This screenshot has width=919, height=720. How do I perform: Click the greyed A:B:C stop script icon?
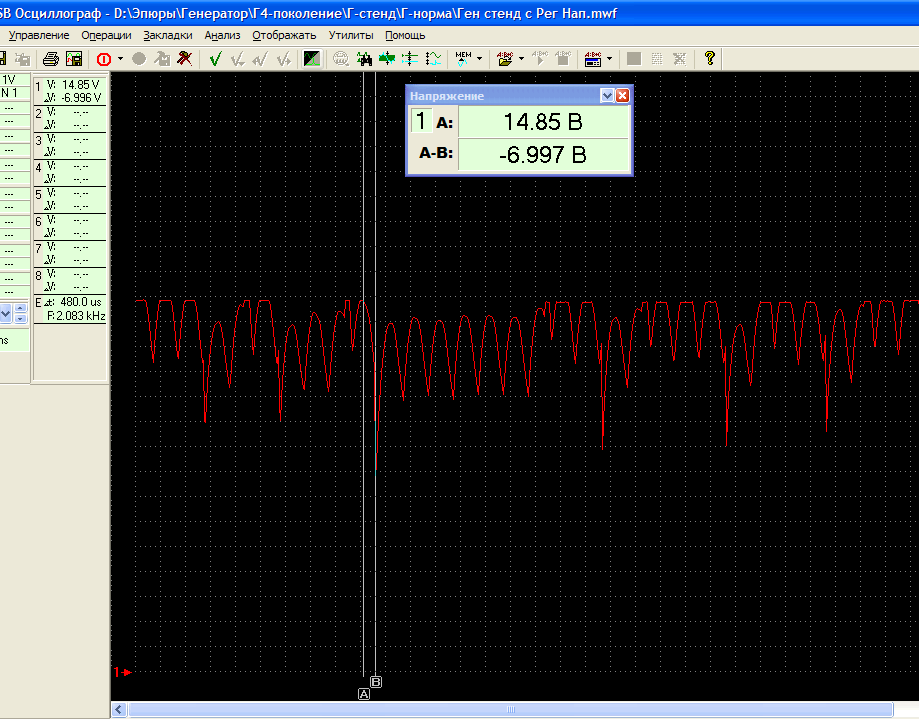coord(563,59)
